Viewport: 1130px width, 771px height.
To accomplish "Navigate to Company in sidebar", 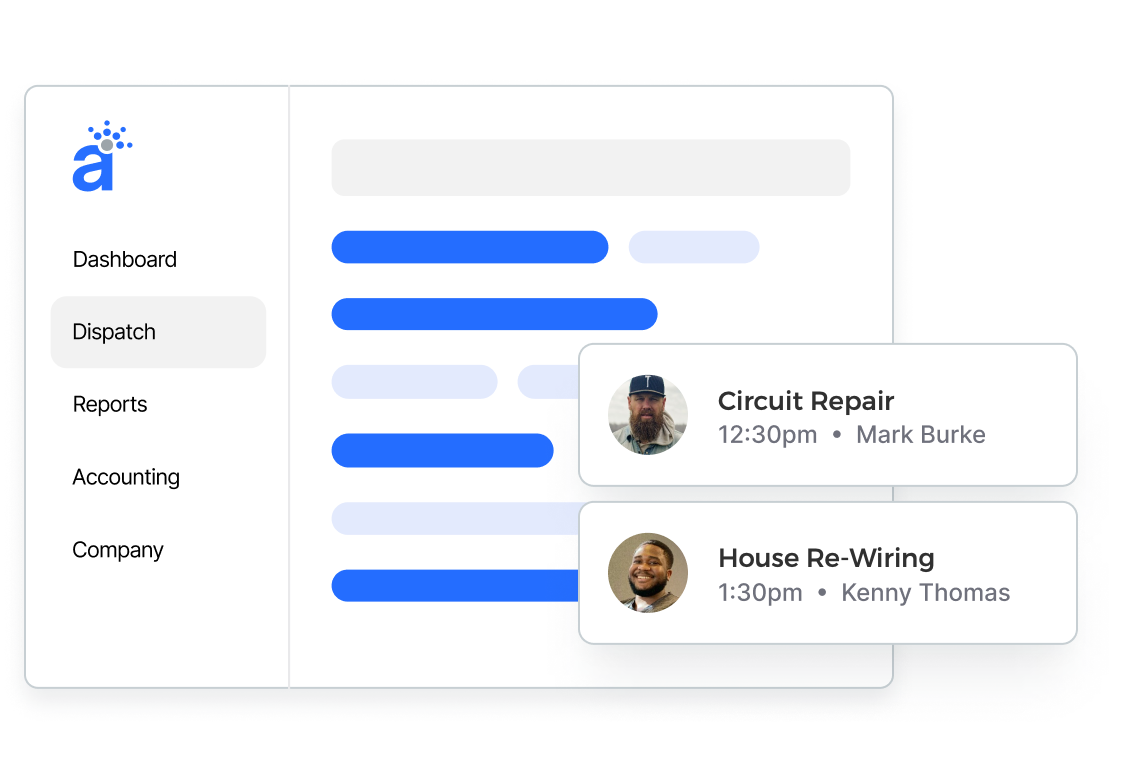I will click(118, 550).
